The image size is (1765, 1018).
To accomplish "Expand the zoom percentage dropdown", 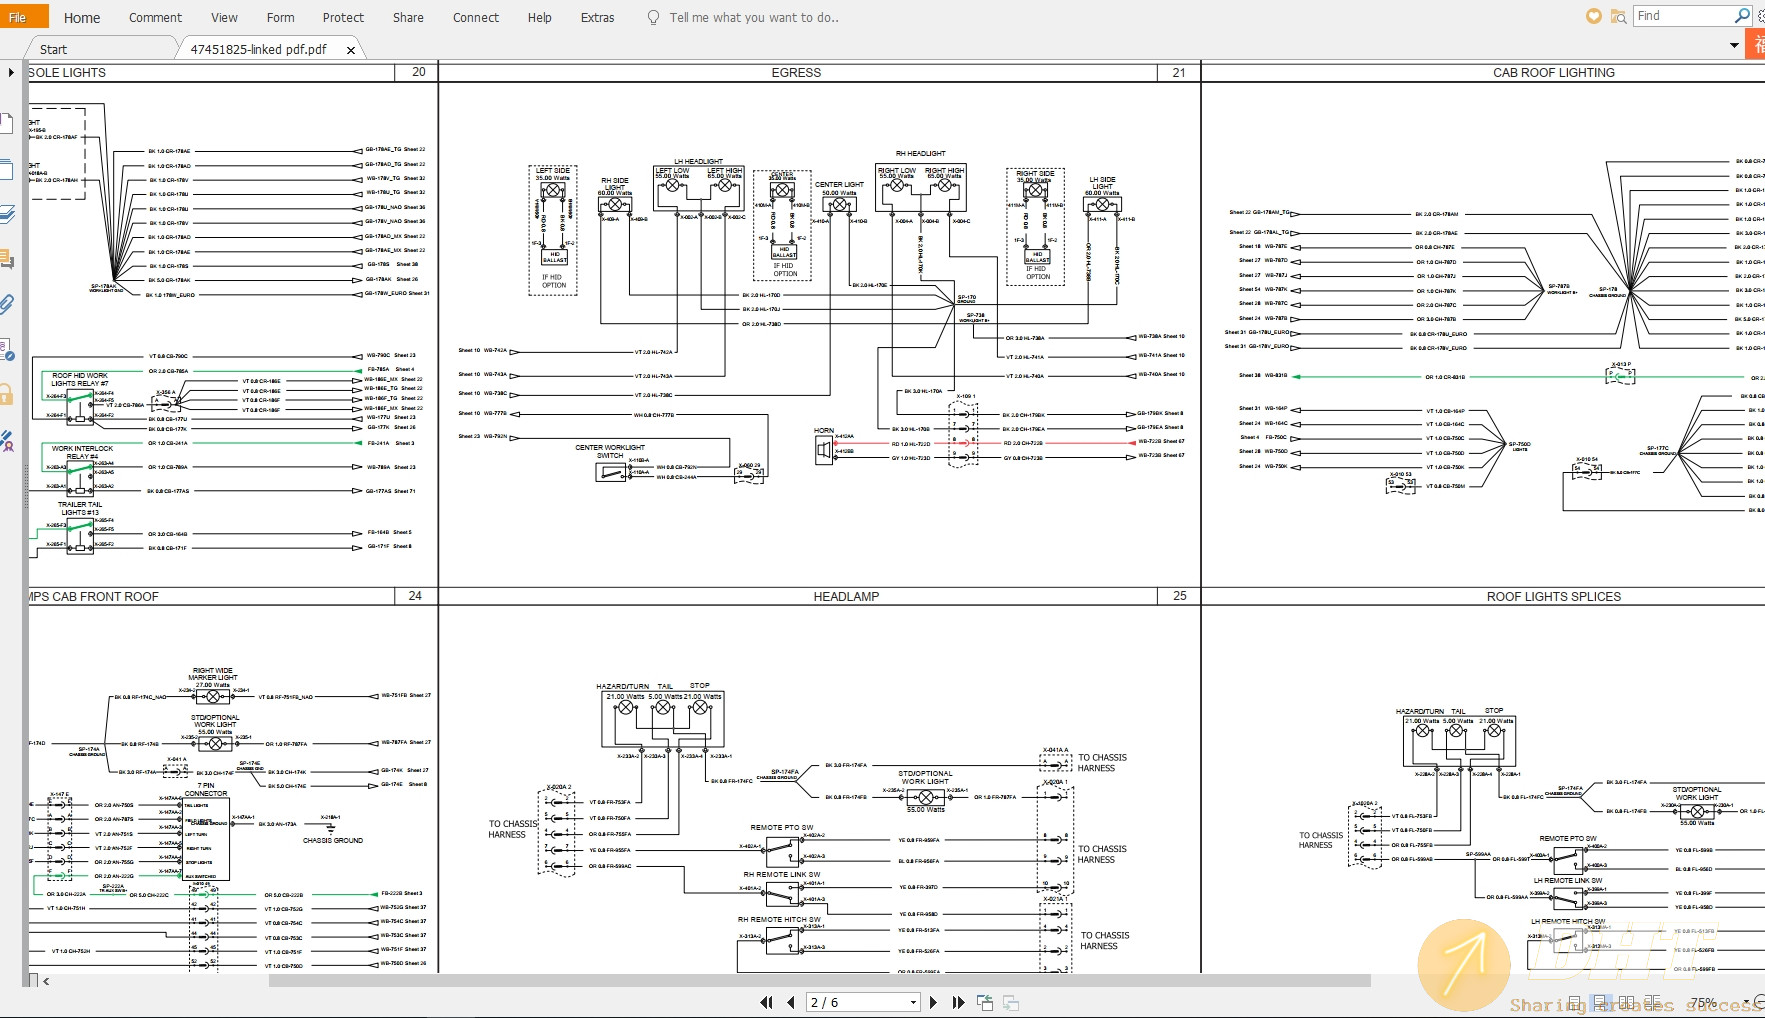I will tap(1747, 1000).
